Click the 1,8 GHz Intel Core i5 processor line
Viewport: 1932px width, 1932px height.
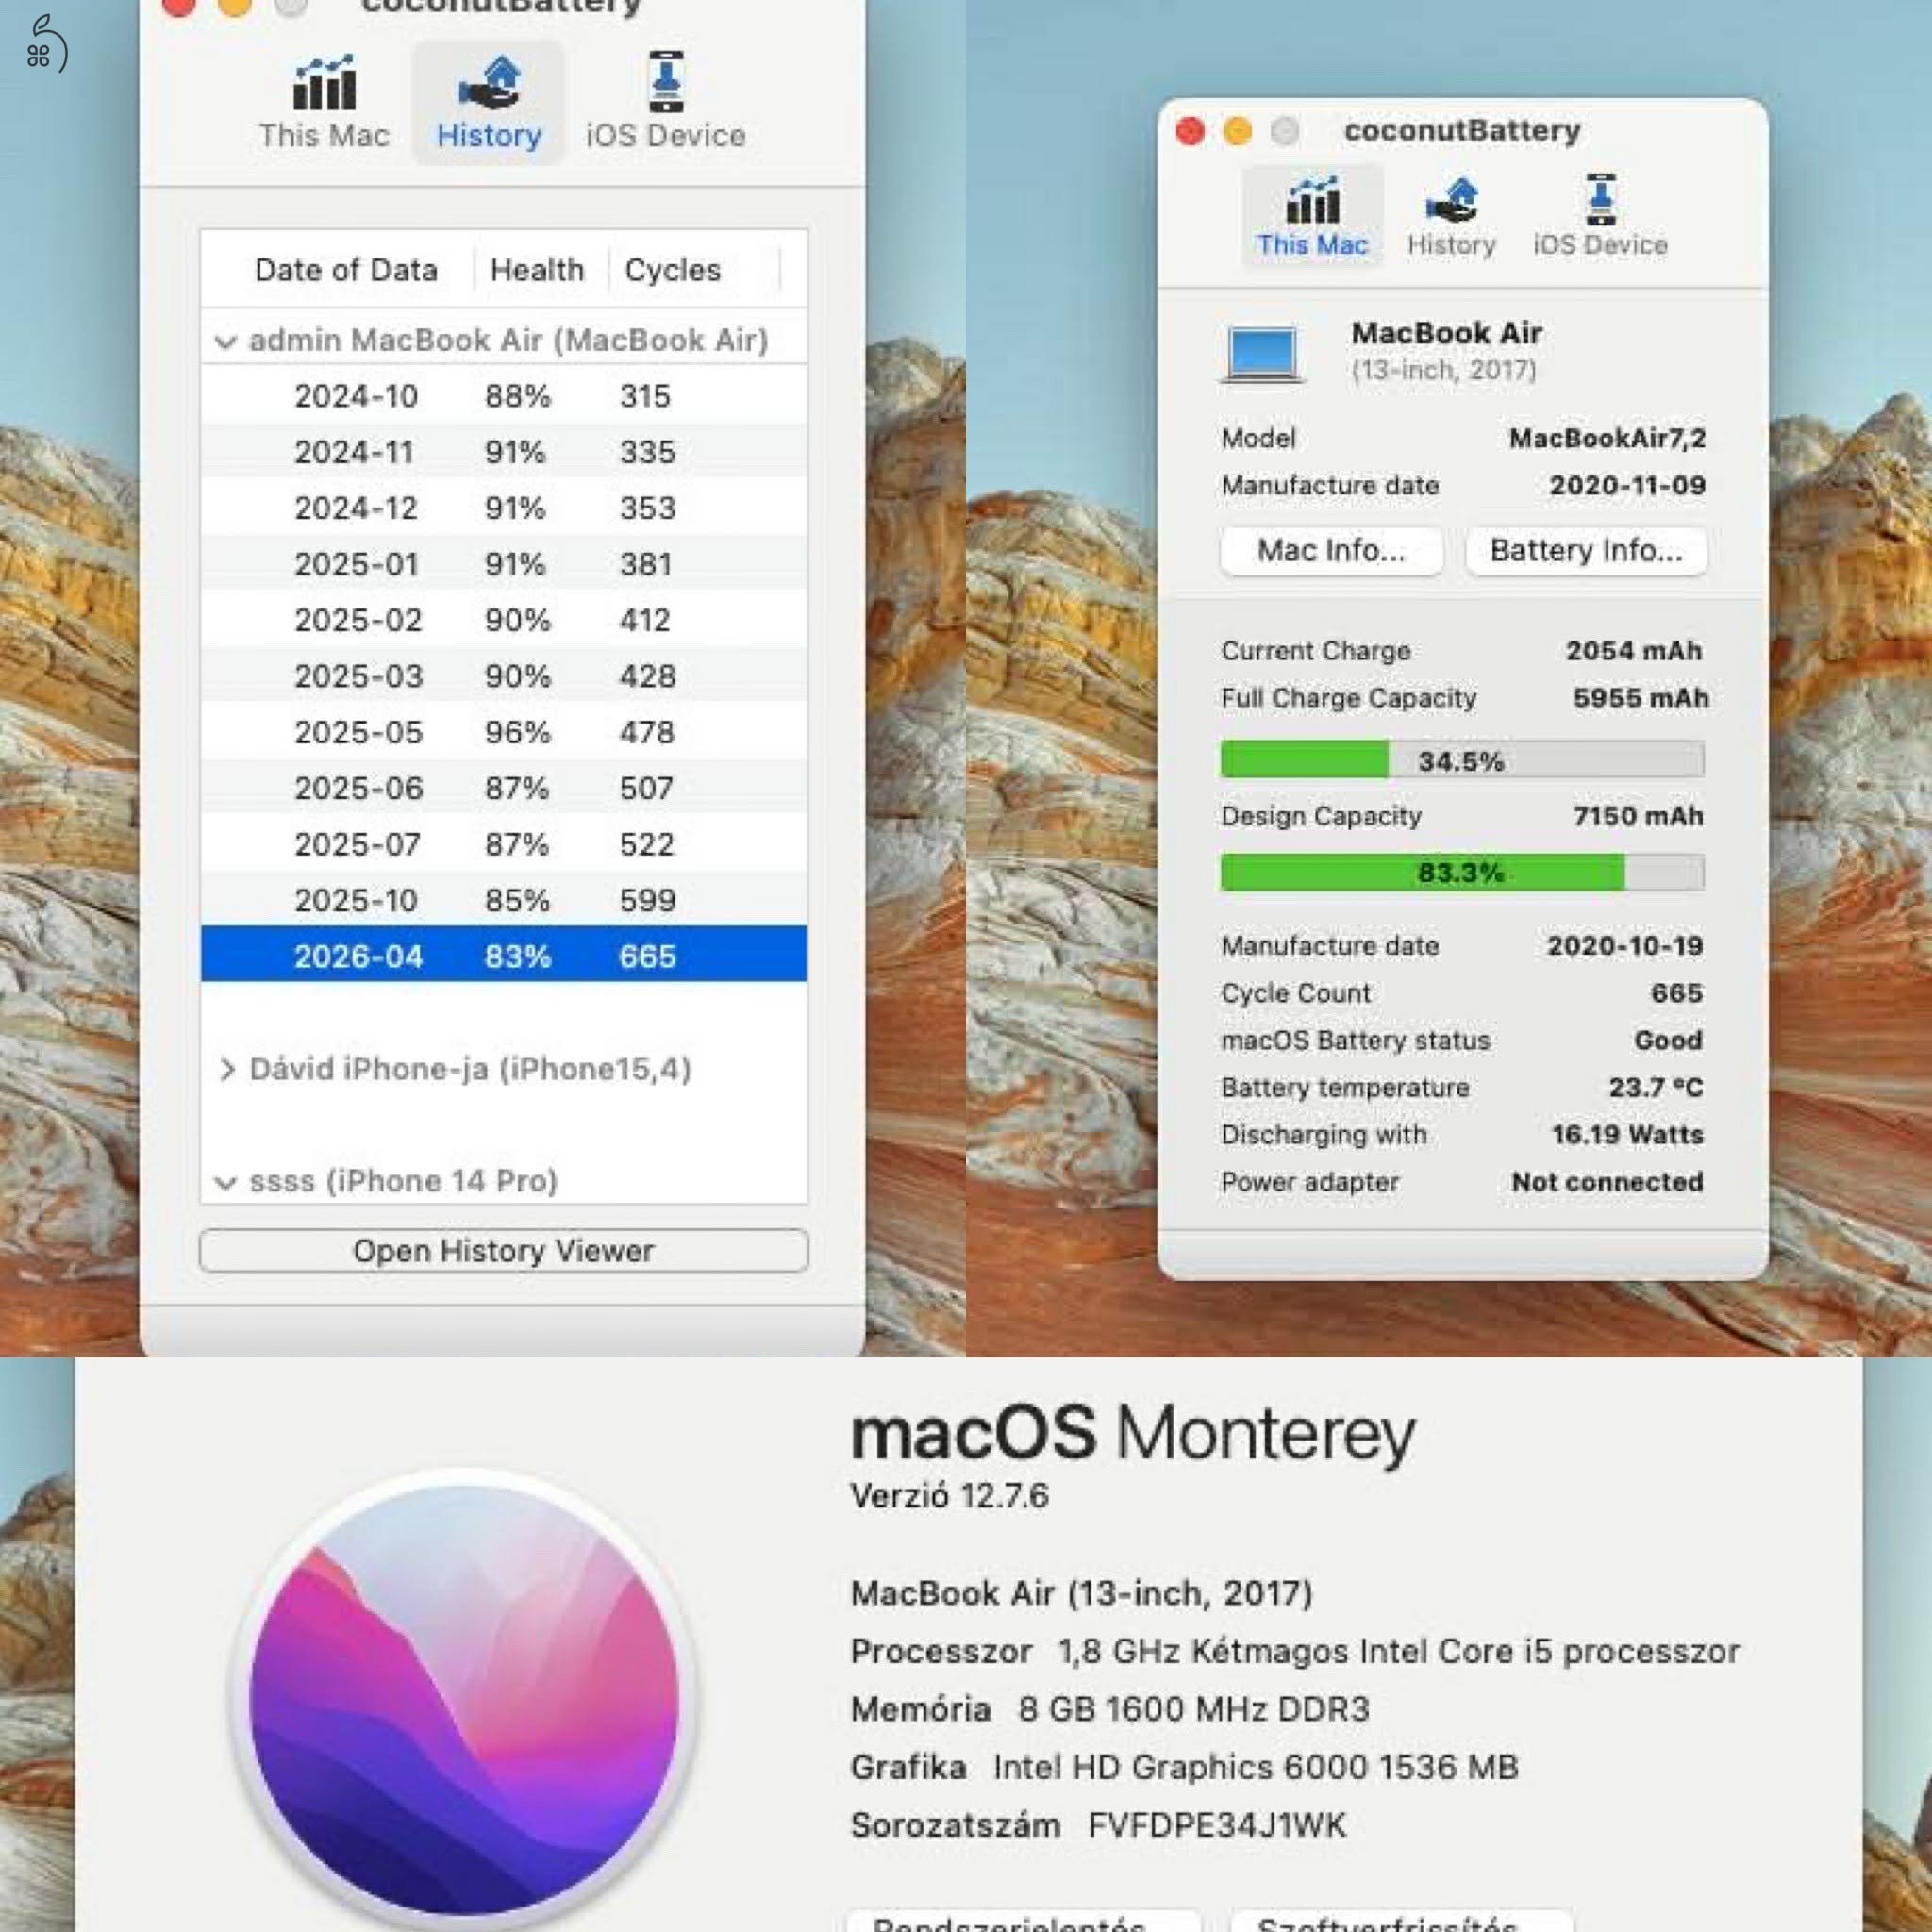[x=1295, y=1651]
